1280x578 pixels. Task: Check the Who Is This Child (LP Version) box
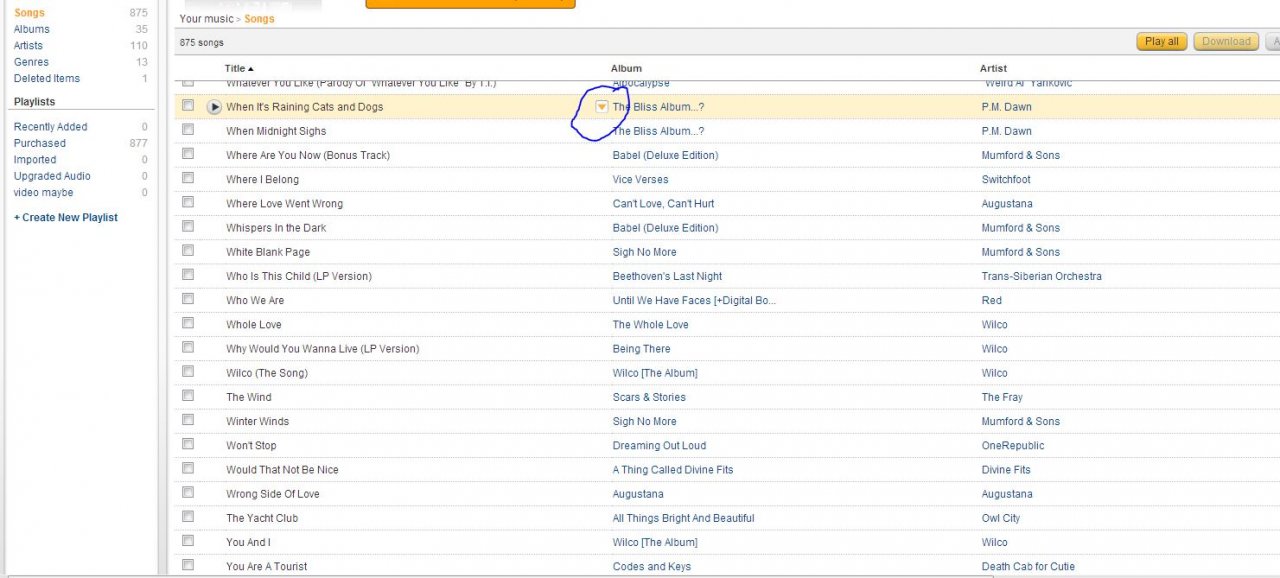(188, 275)
